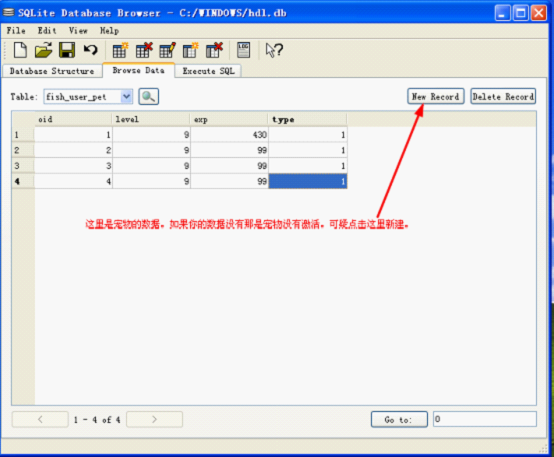Open a database with the folder icon
The width and height of the screenshot is (554, 457).
click(43, 50)
